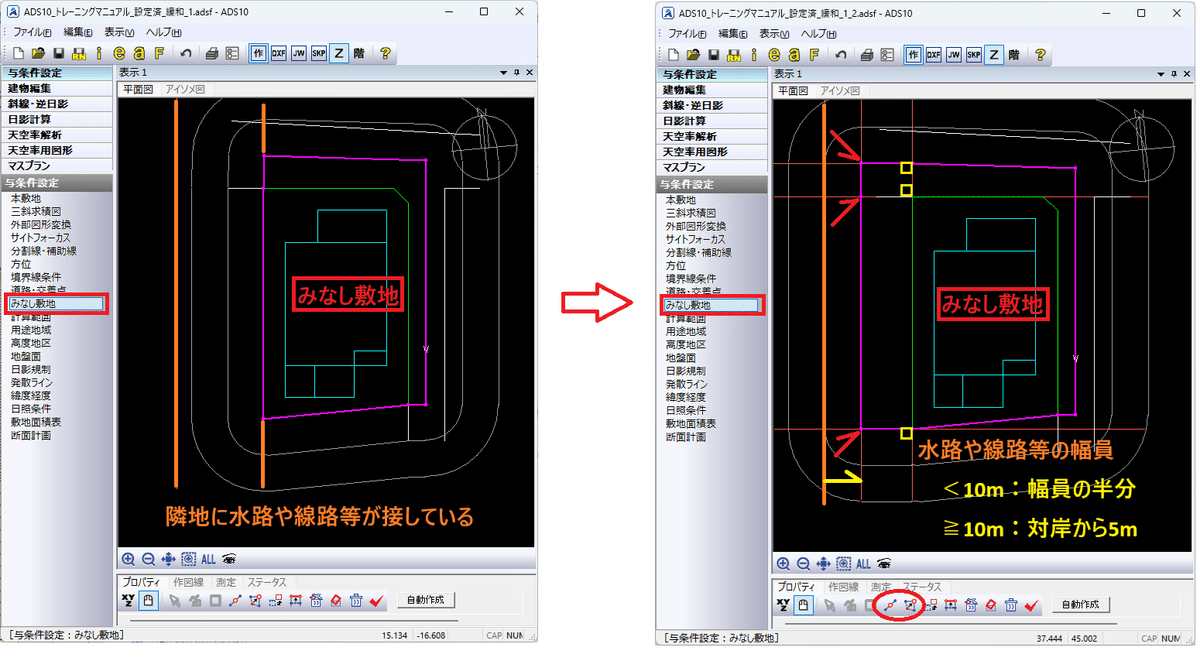Click yellow 'e' icon in 緩和_1.adsf window
This screenshot has width=1200, height=650.
119,53
